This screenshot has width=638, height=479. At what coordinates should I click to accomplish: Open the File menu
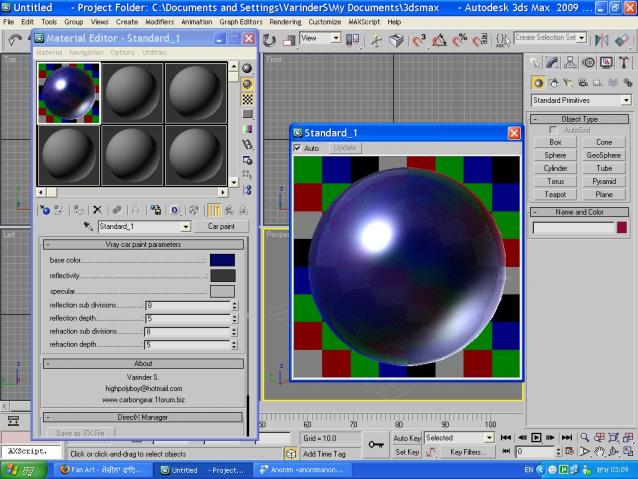pos(9,22)
